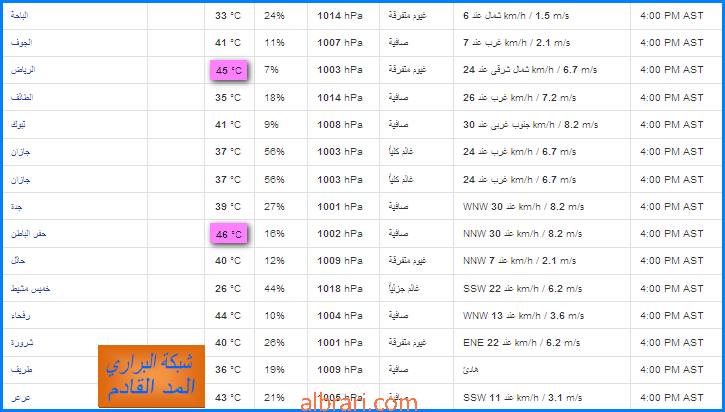
Task: Select the 7% humidity value
Action: [x=271, y=70]
